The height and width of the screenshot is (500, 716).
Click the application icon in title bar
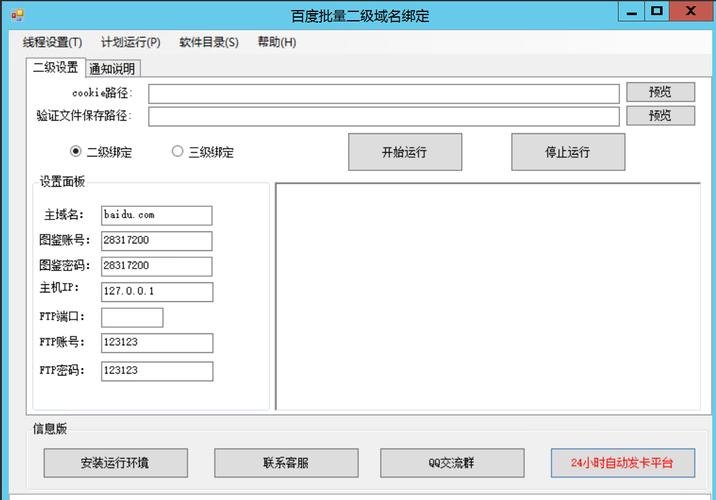pyautogui.click(x=17, y=16)
